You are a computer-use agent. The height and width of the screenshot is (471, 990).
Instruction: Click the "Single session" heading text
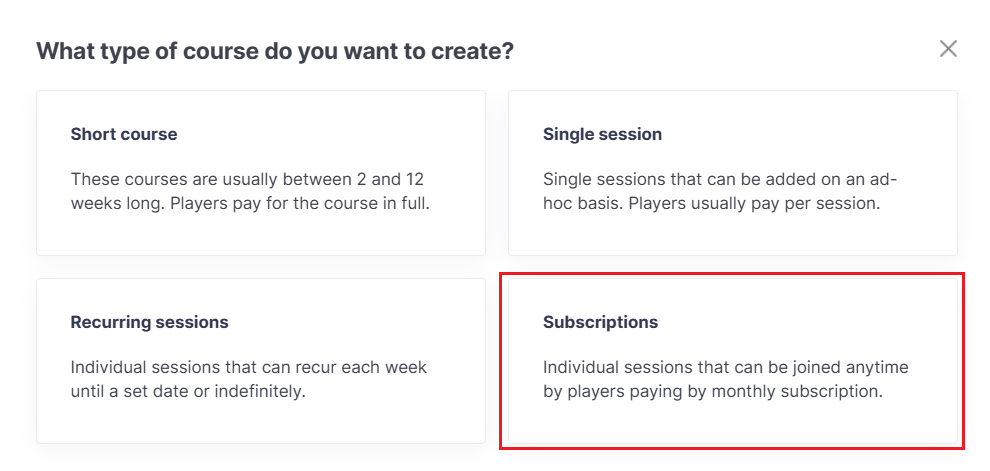point(602,134)
